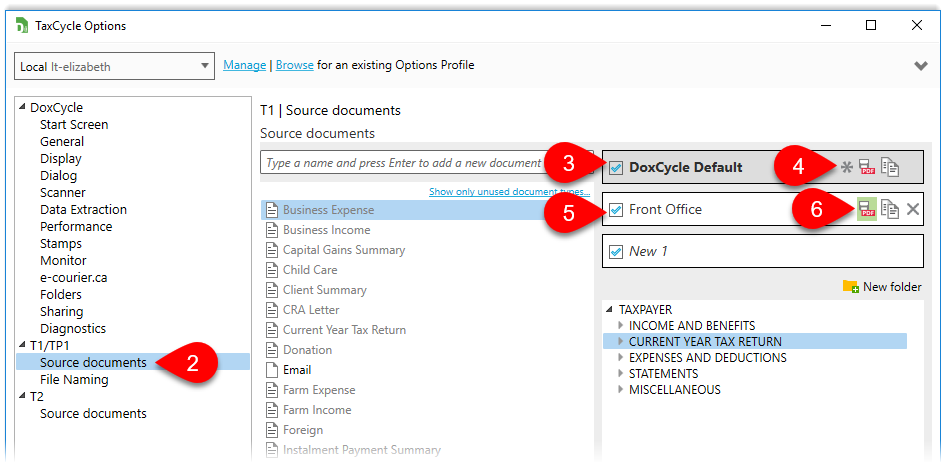Toggle the Front Office checkbox

(616, 209)
